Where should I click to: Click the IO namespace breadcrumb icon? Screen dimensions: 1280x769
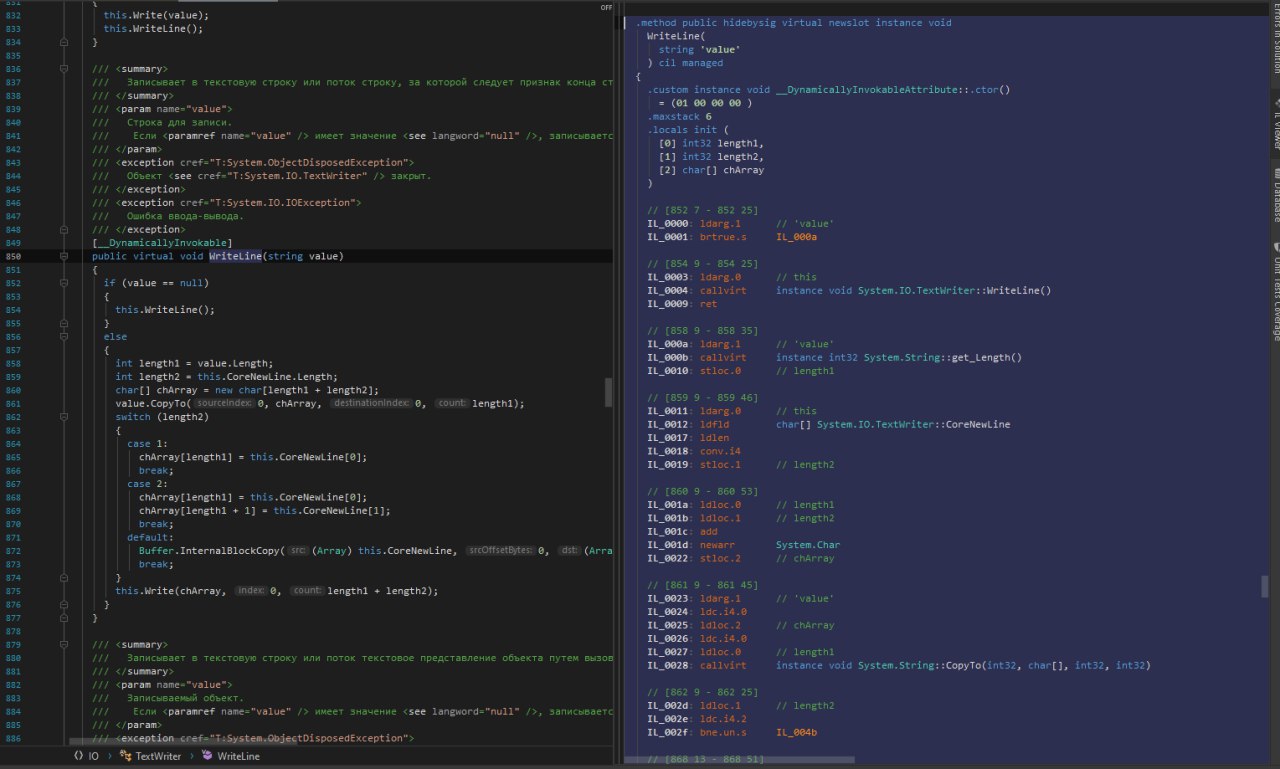(79, 756)
